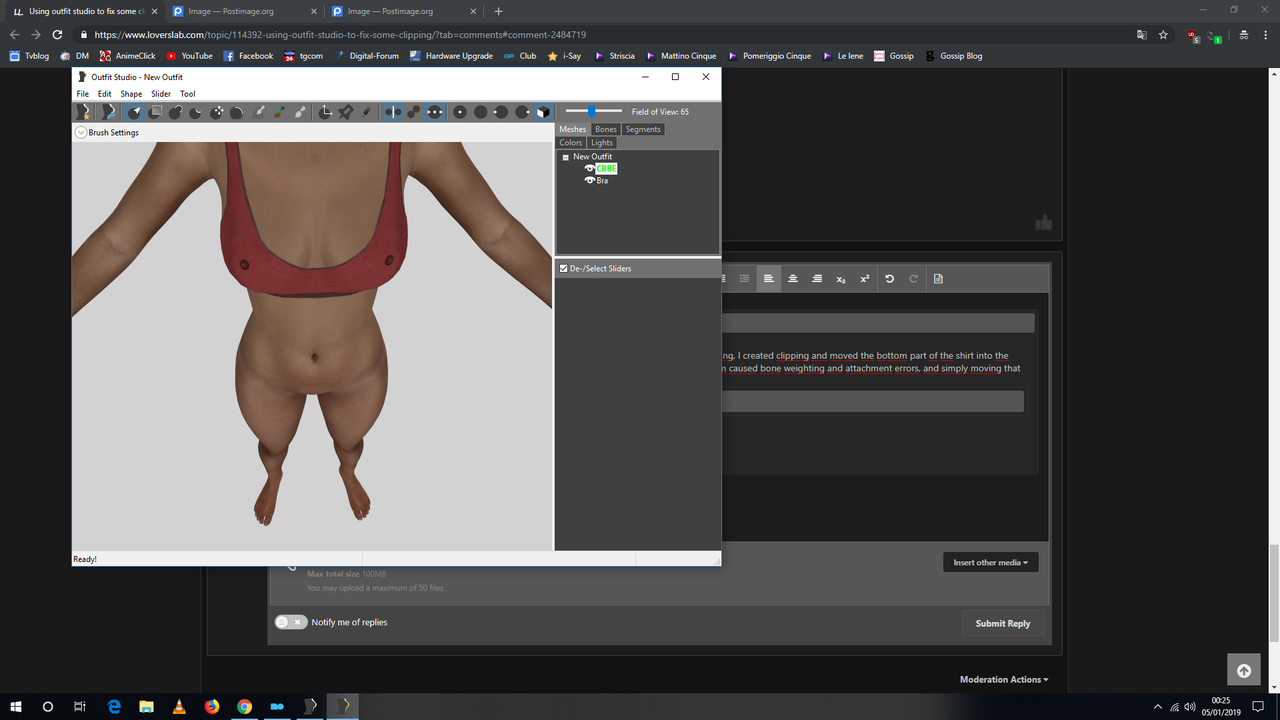
Task: Click the superscript icon in reply editor
Action: coord(865,279)
